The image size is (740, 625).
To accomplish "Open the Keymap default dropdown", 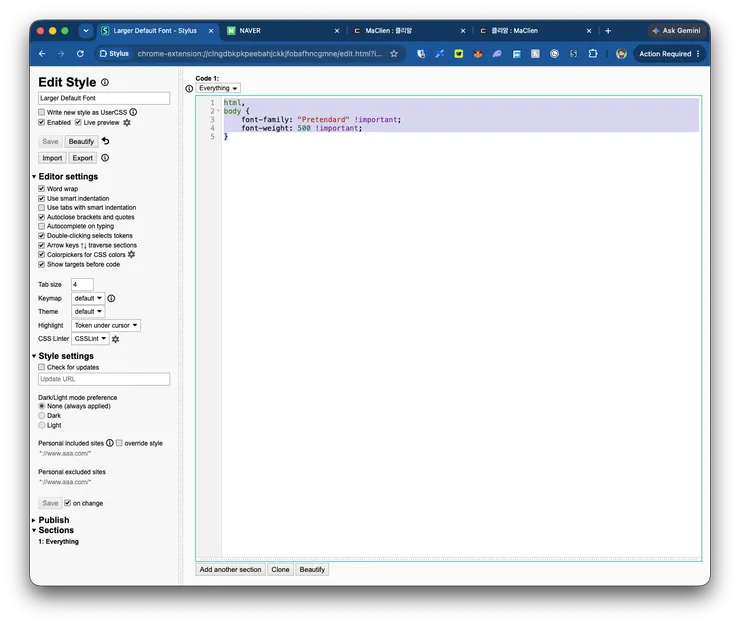I will 88,298.
